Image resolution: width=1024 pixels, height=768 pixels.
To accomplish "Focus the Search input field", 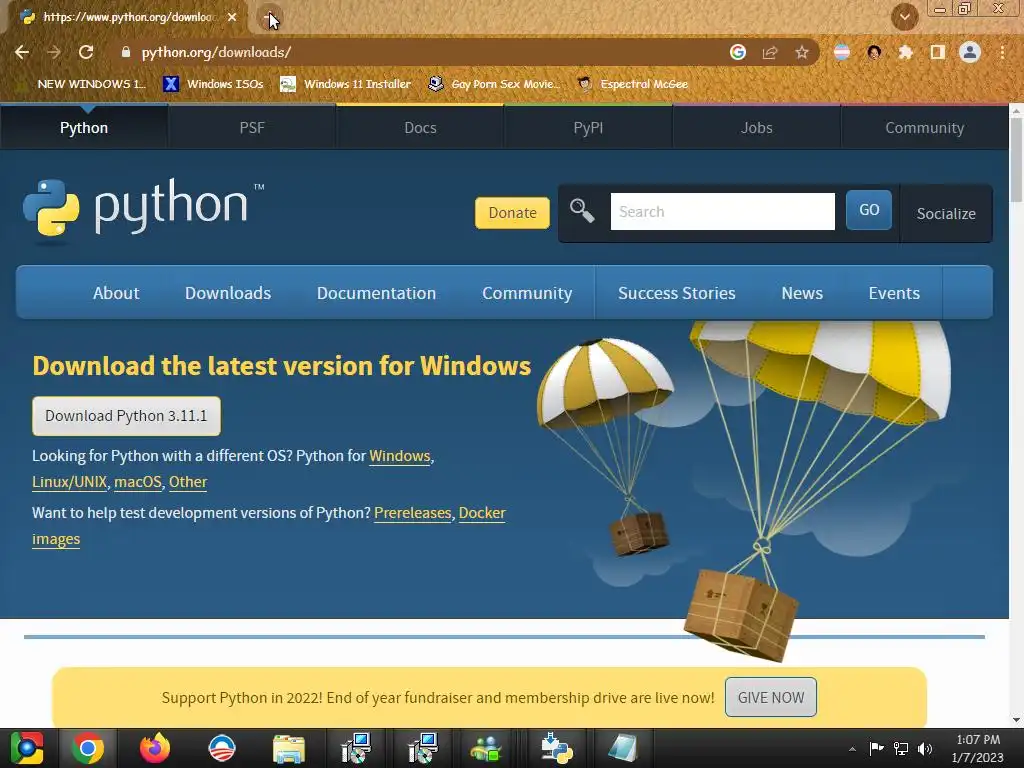I will coord(722,211).
